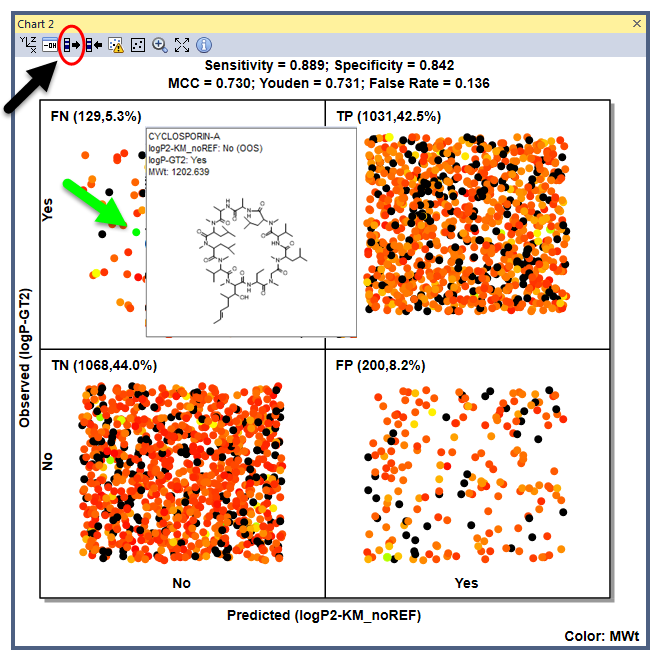Click the logP2-KM_noREF: No (OOS) tooltip line
This screenshot has width=659, height=658.
(206, 148)
